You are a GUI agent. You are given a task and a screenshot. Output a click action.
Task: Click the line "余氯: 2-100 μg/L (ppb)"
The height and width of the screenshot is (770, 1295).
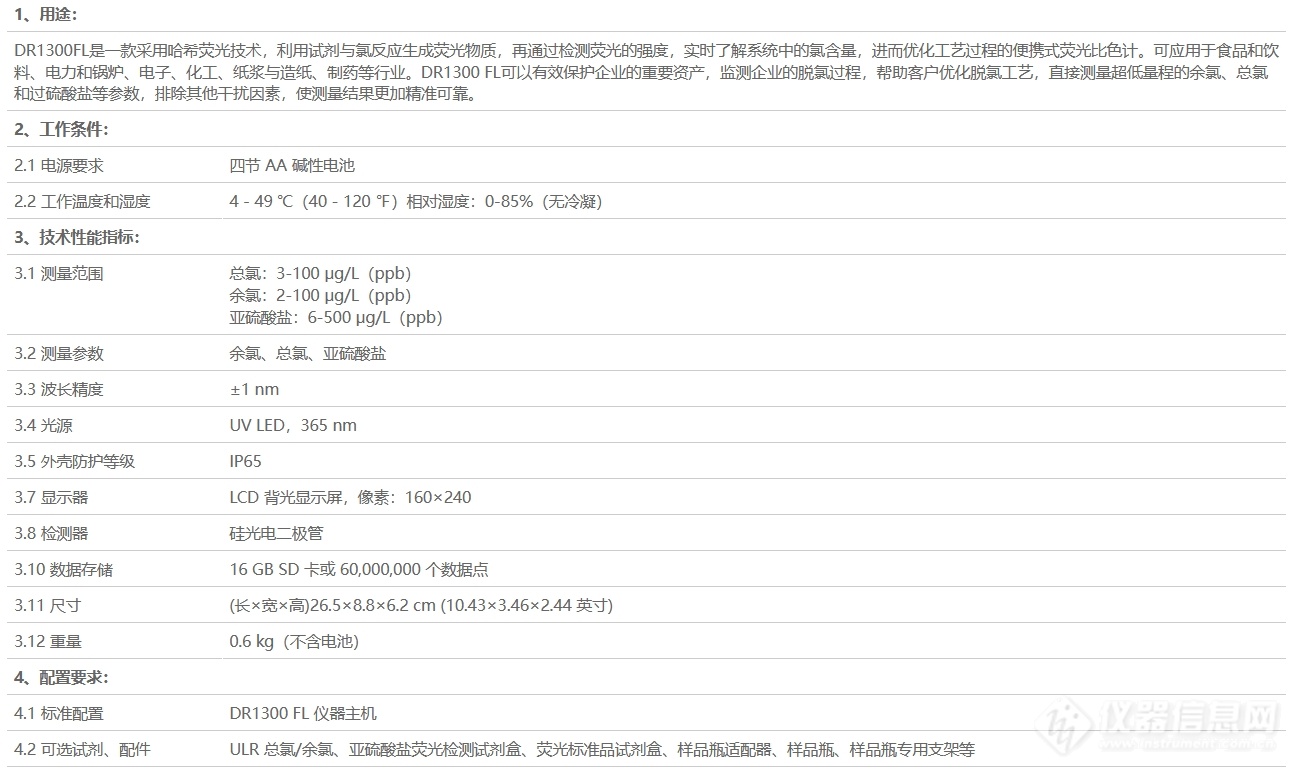point(320,295)
